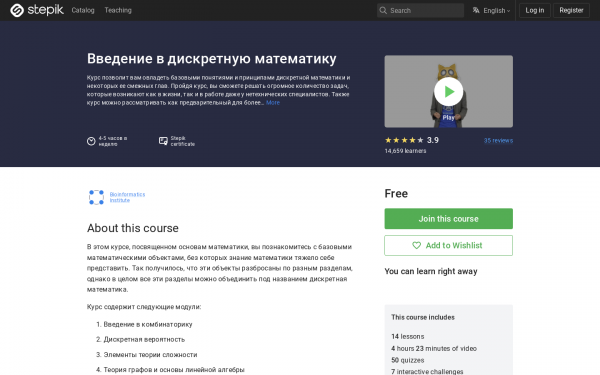Viewport: 600px width, 375px height.
Task: Click the 'About this course' heading
Action: pyautogui.click(x=133, y=228)
